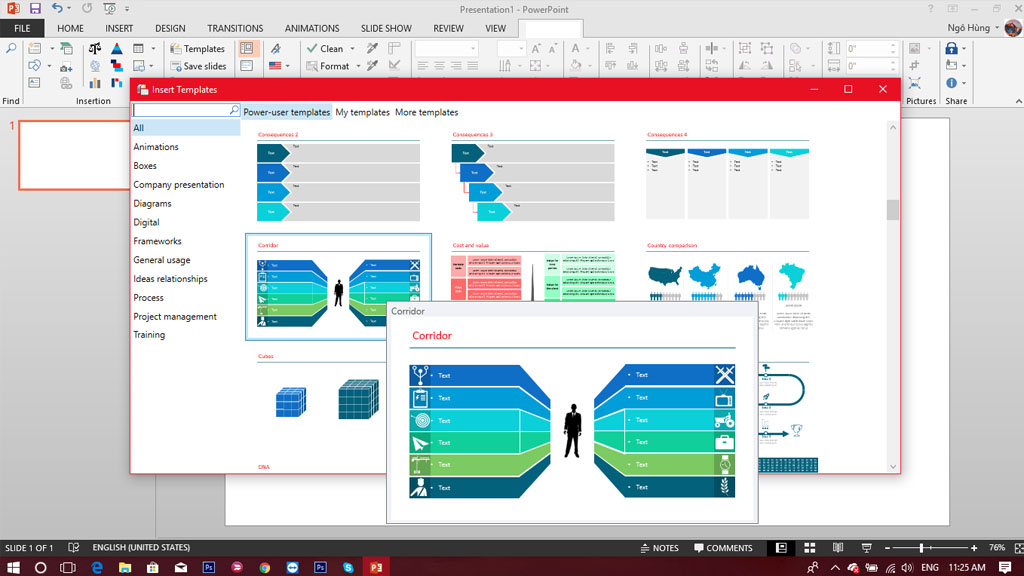This screenshot has width=1024, height=576.
Task: Switch to the DESIGN ribbon tab
Action: tap(170, 28)
